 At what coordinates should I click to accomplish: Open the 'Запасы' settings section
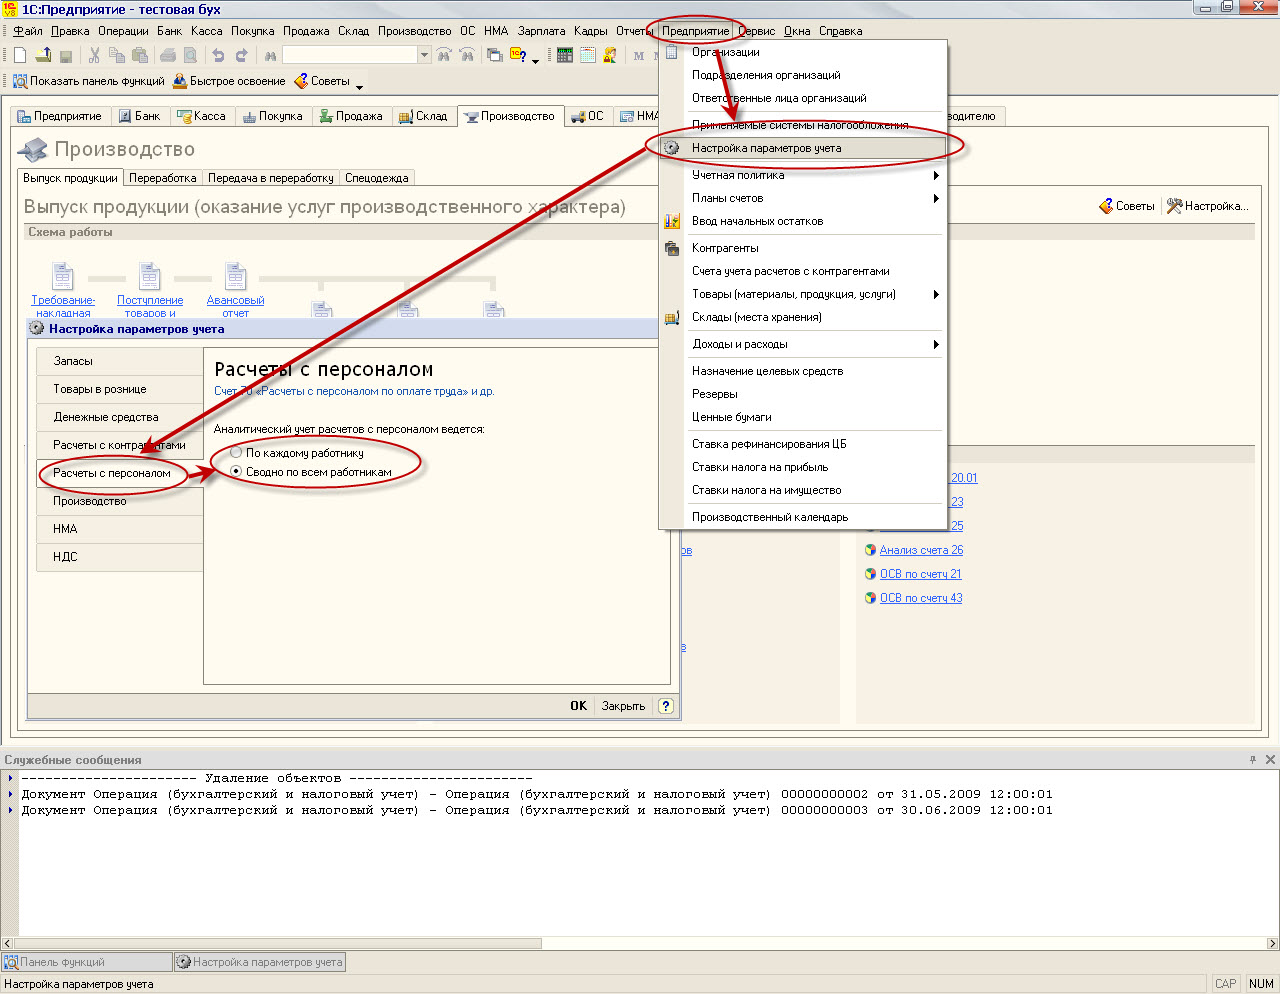(x=73, y=361)
